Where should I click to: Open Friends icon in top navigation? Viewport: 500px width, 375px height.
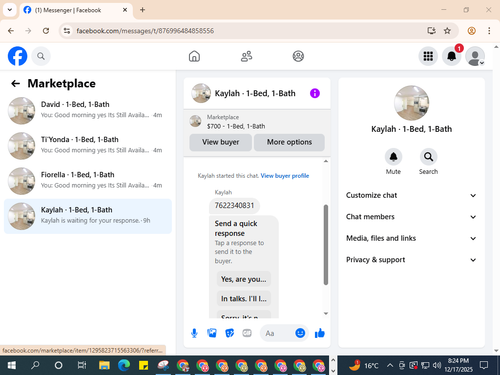pos(246,56)
